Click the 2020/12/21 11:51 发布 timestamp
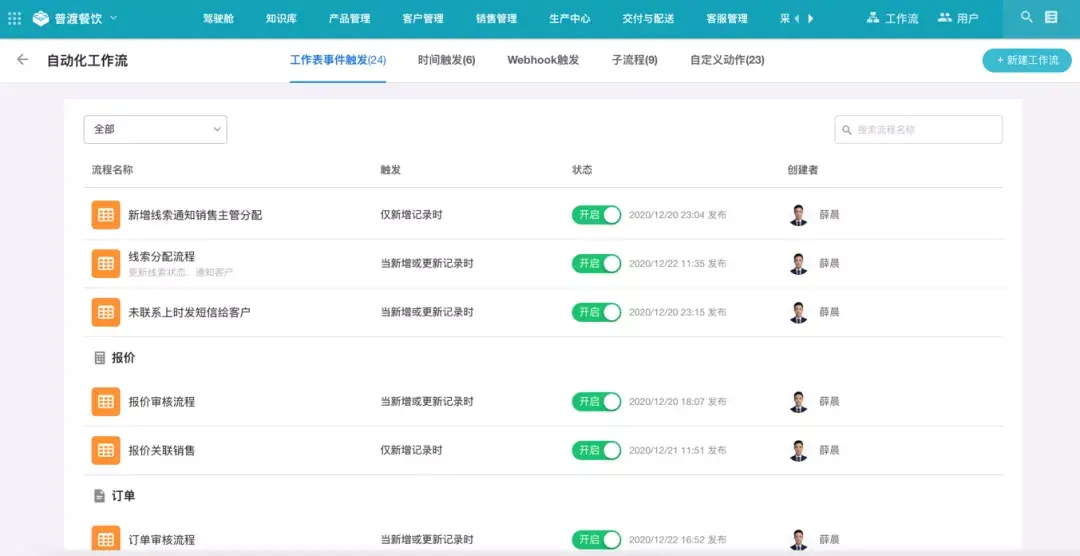The height and width of the screenshot is (556, 1080). (678, 451)
